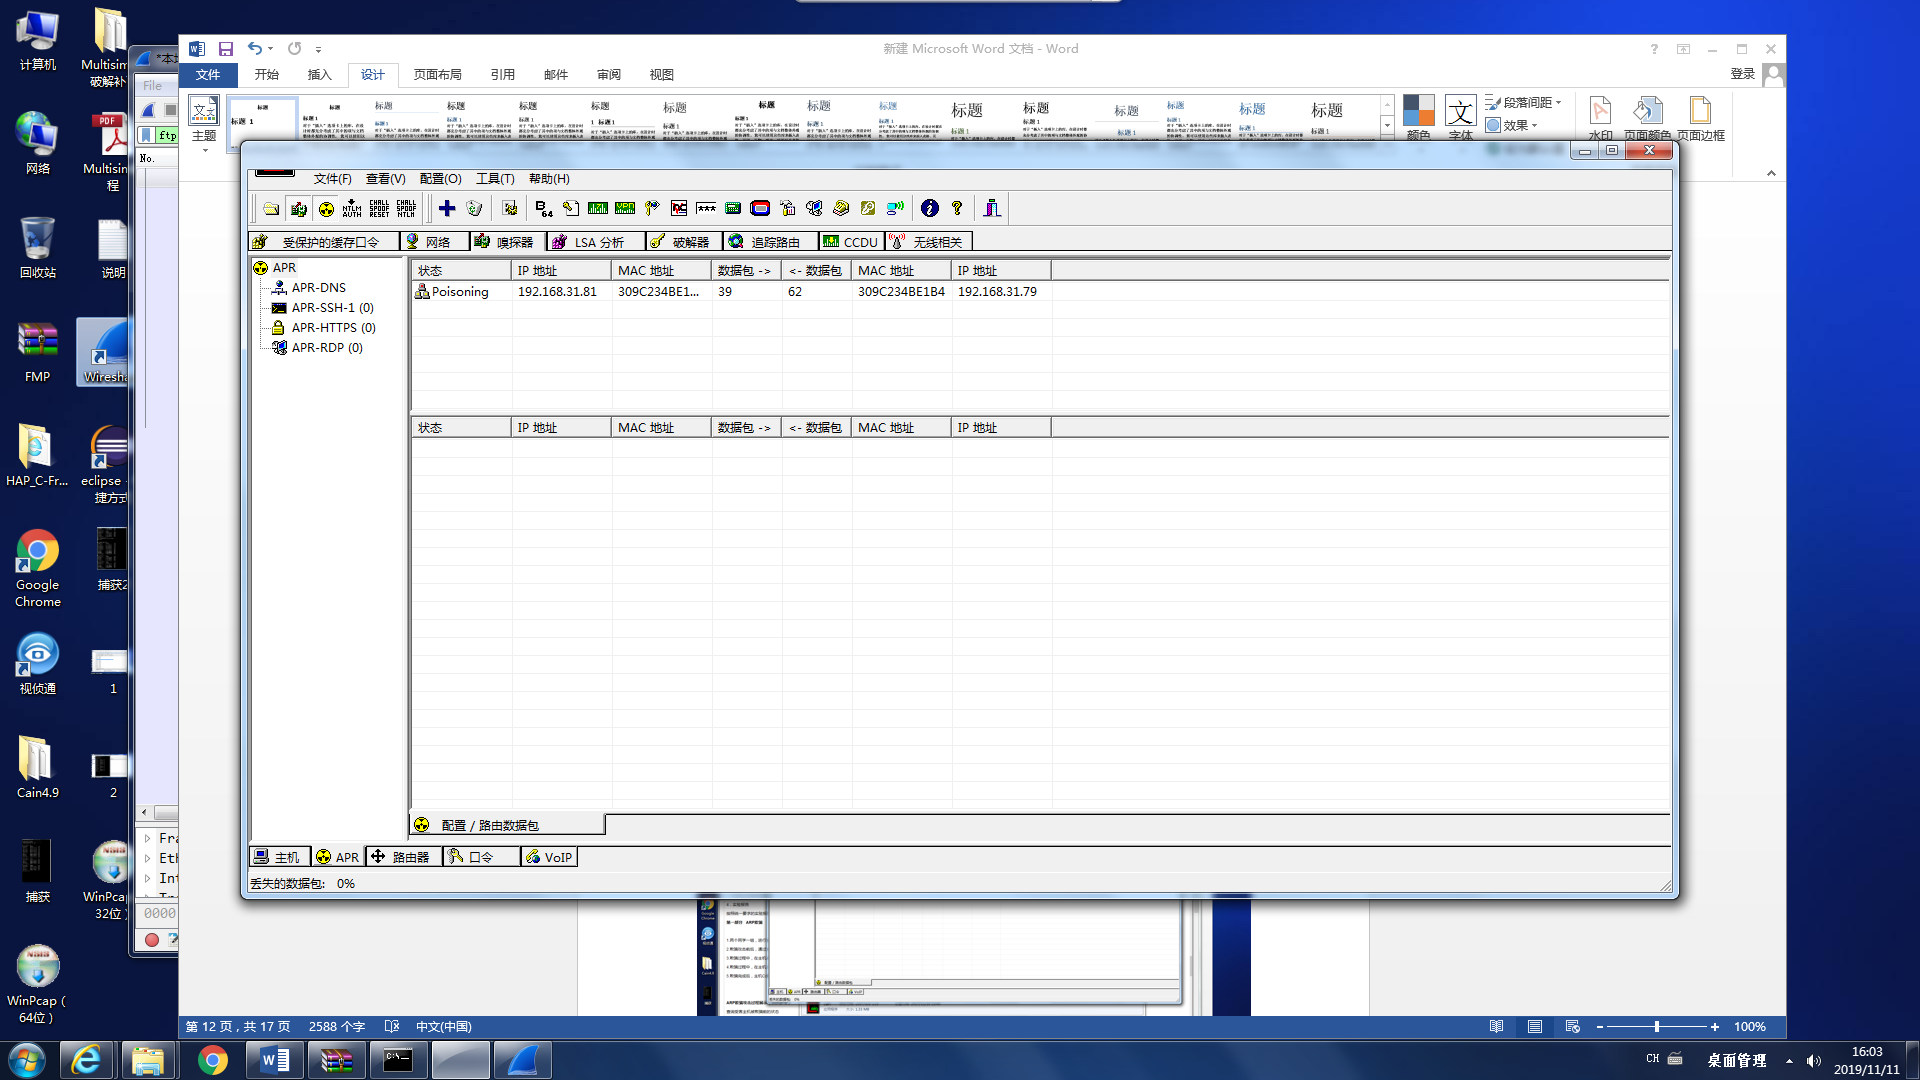
Task: Click the Exit icon at toolbar end
Action: pyautogui.click(x=991, y=208)
